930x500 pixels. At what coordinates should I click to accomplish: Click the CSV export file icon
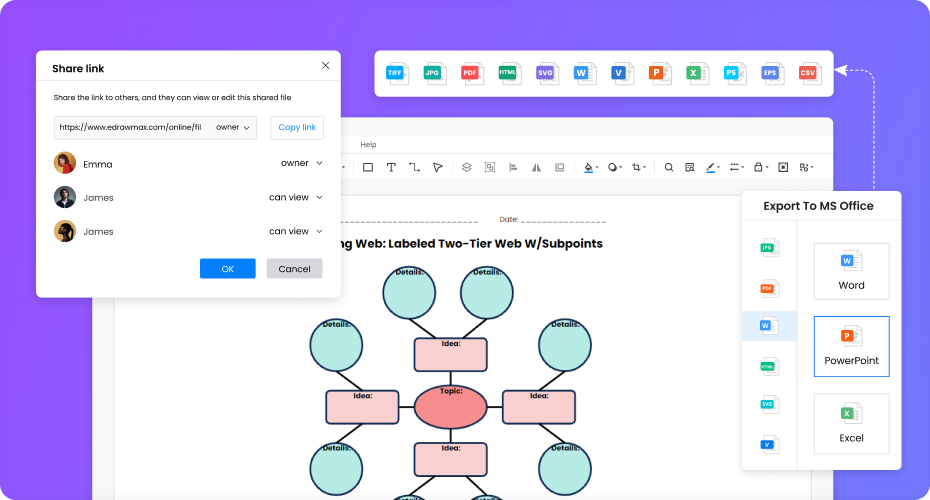(x=808, y=73)
